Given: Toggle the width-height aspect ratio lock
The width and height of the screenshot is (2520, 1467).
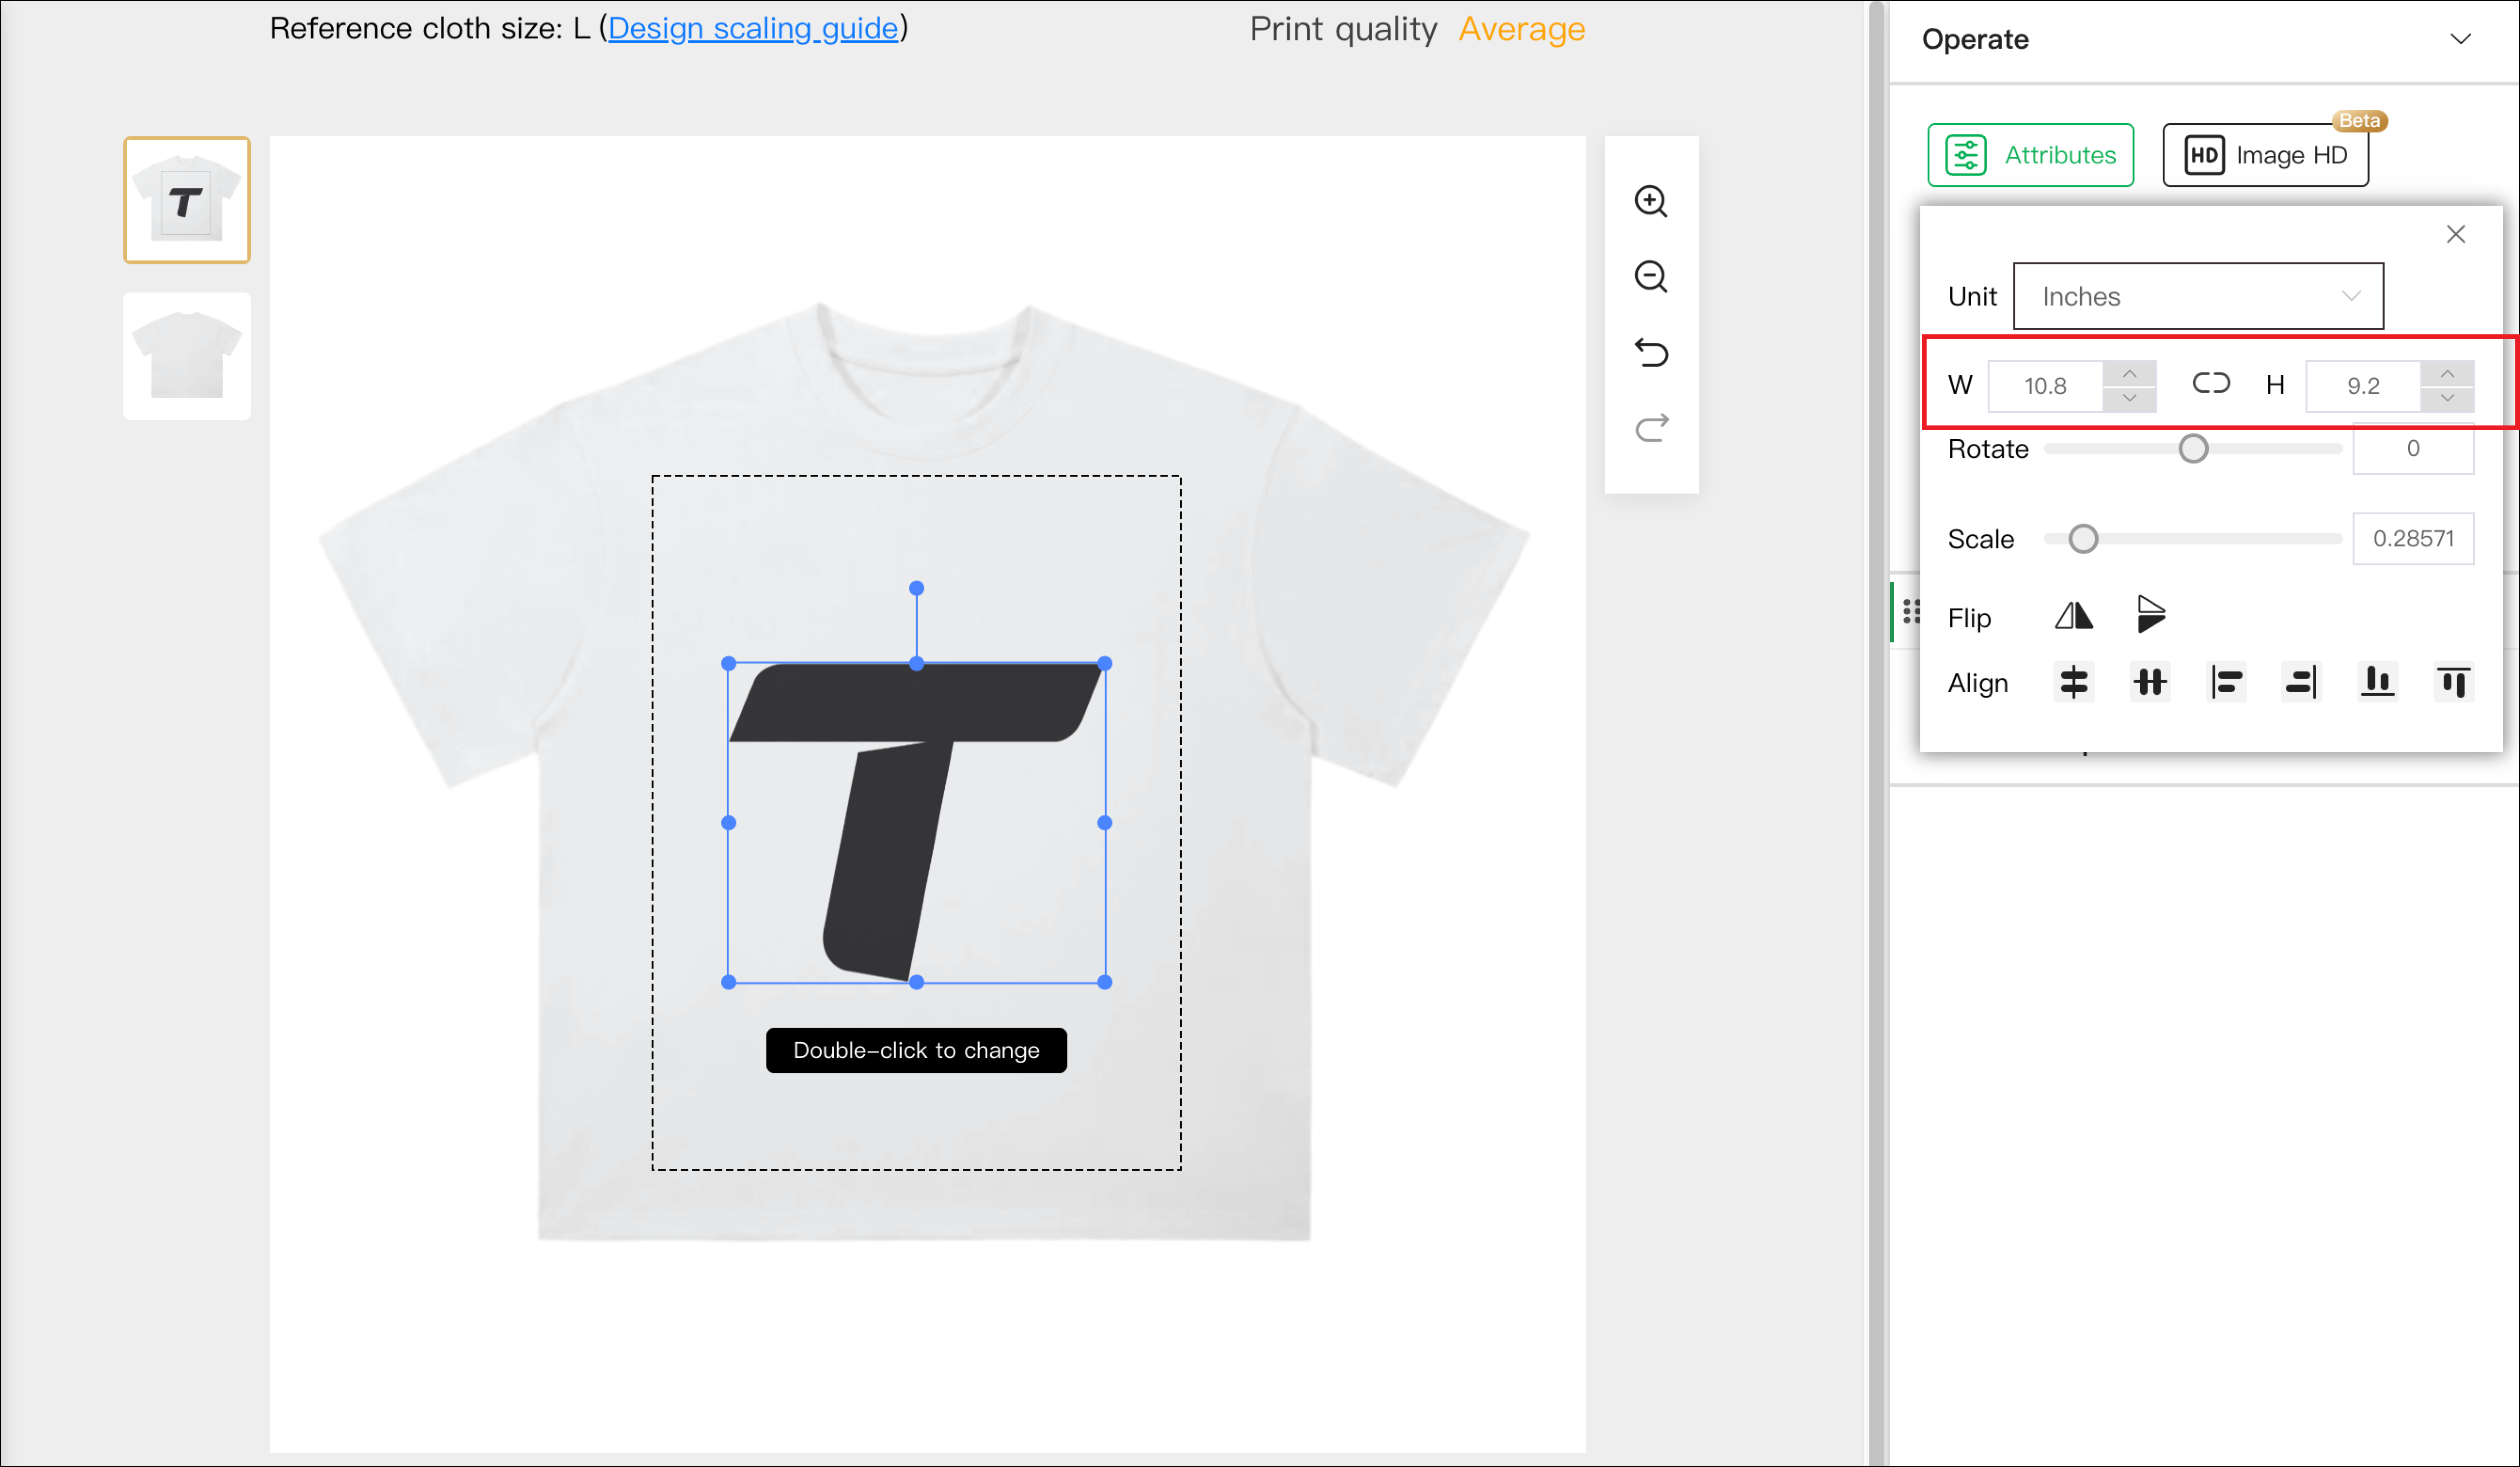Looking at the screenshot, I should pyautogui.click(x=2211, y=384).
